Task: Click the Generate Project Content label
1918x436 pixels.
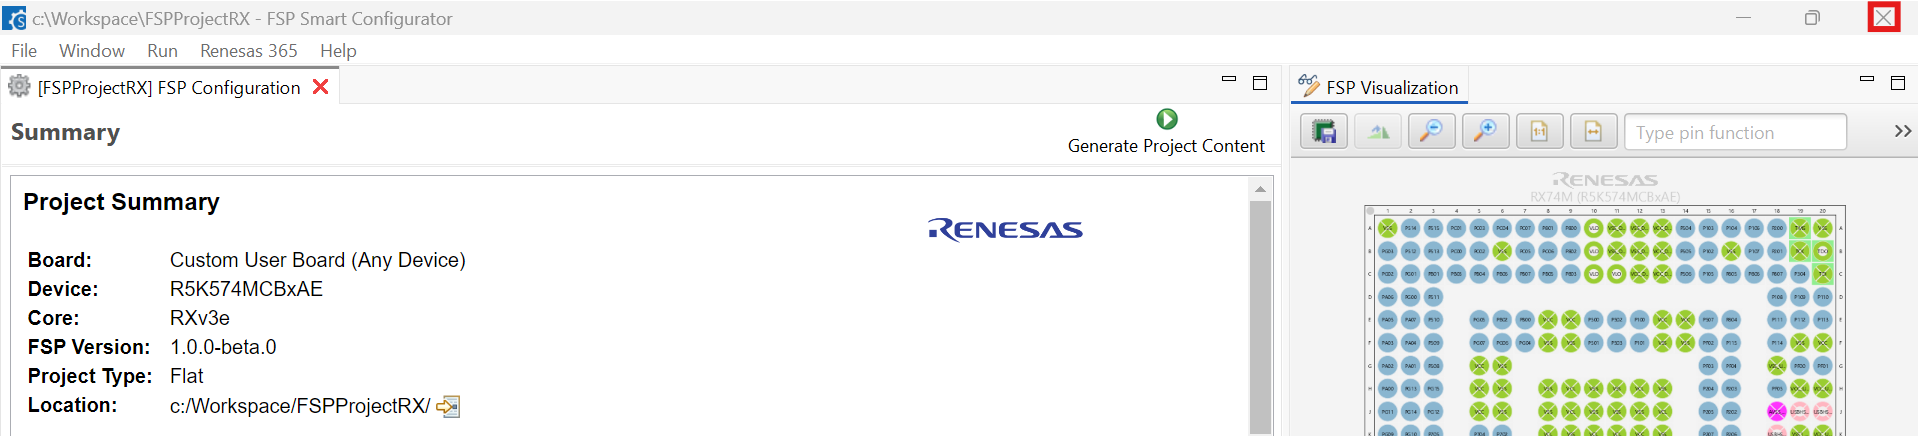Action: 1166,146
